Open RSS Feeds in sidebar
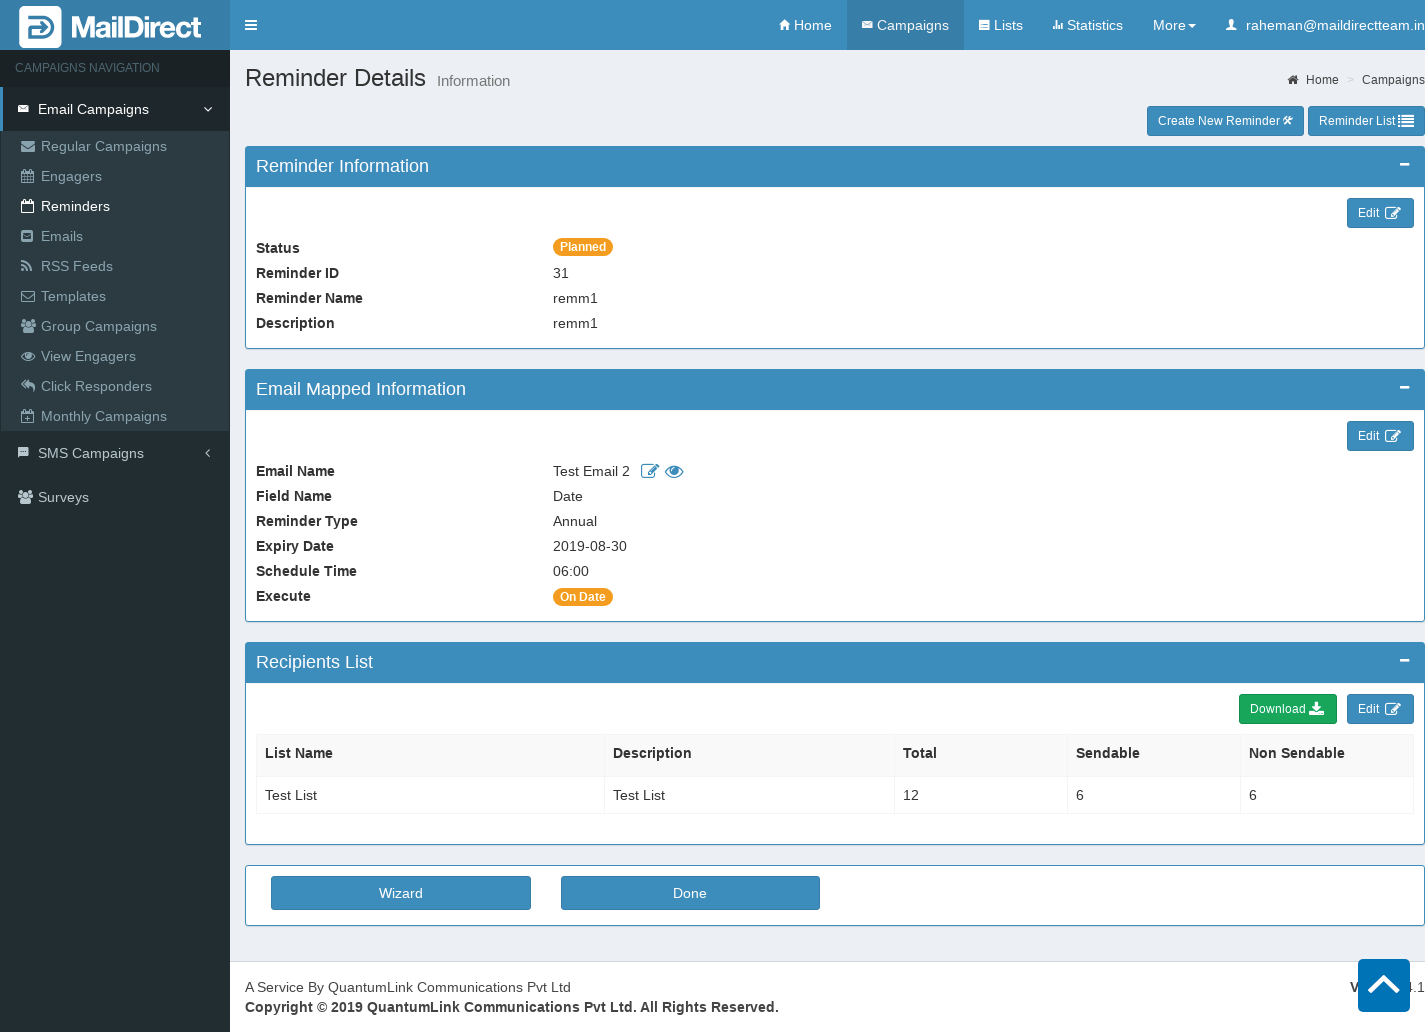The width and height of the screenshot is (1425, 1032). 76,266
